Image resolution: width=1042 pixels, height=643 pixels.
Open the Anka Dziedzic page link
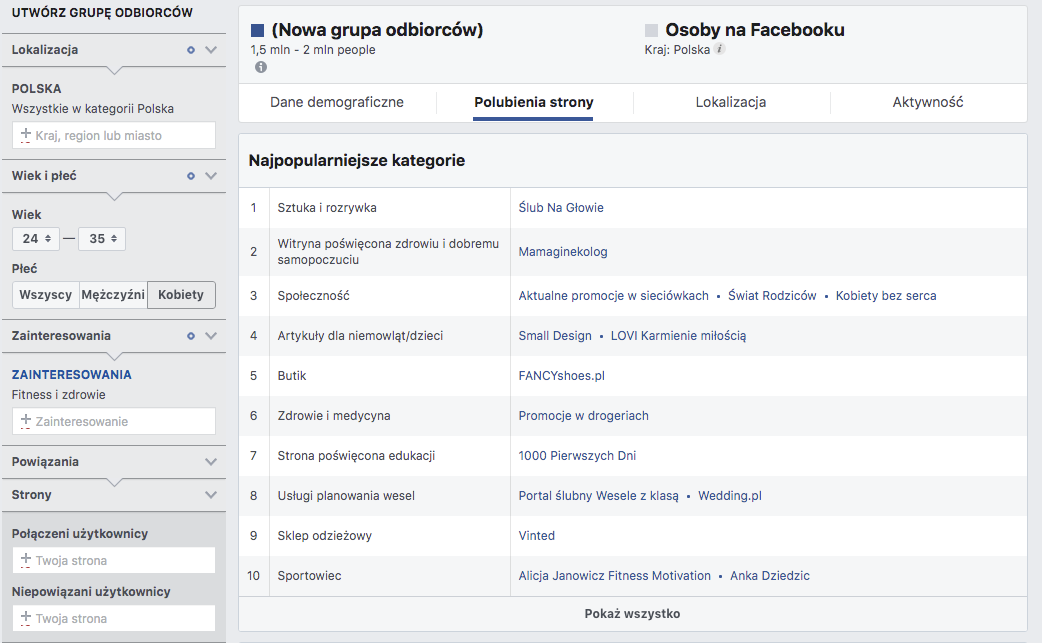point(770,576)
